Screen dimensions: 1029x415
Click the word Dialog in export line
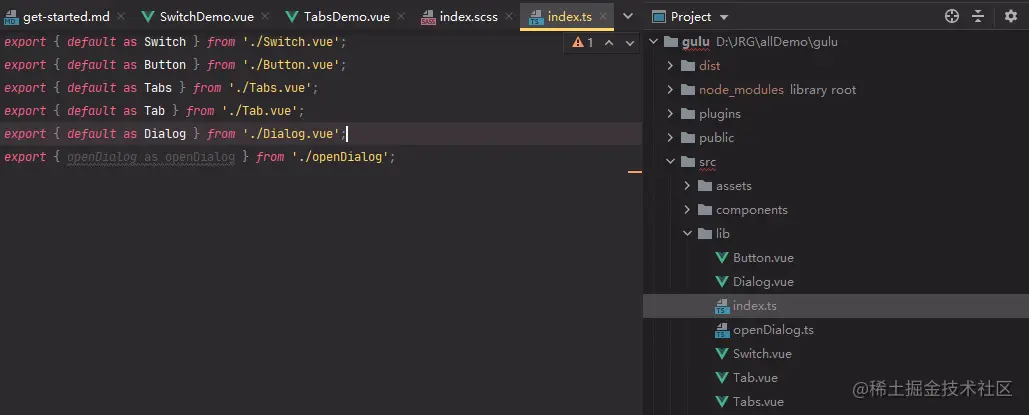pyautogui.click(x=165, y=134)
